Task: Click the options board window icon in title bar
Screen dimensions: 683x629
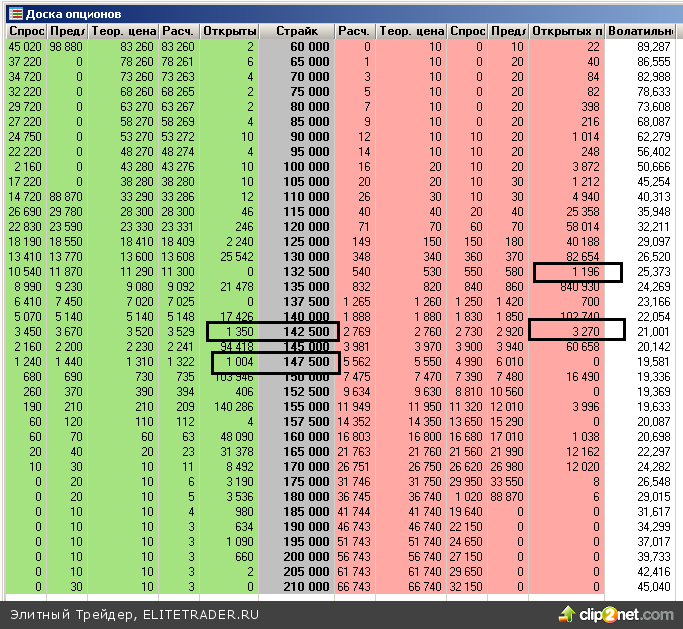Action: click(15, 14)
